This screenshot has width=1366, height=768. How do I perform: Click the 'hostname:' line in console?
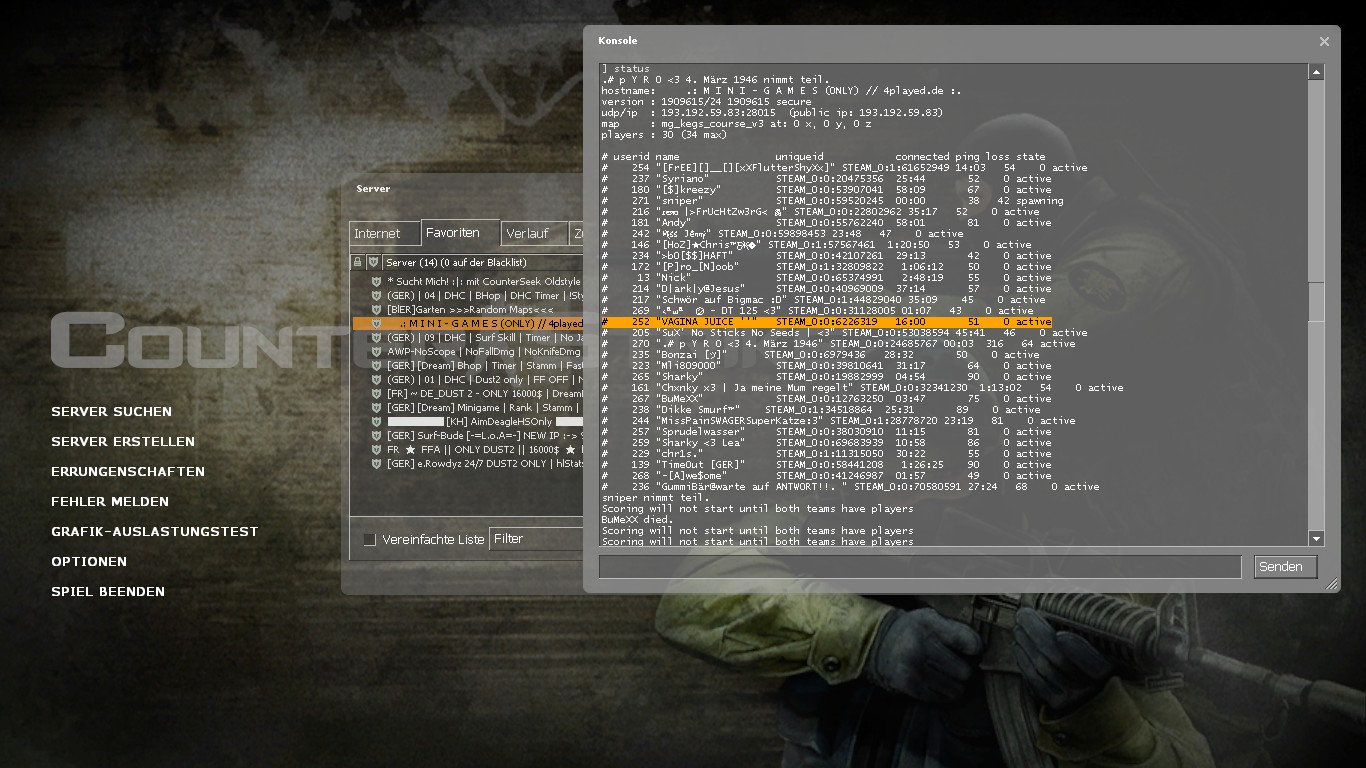(x=782, y=91)
